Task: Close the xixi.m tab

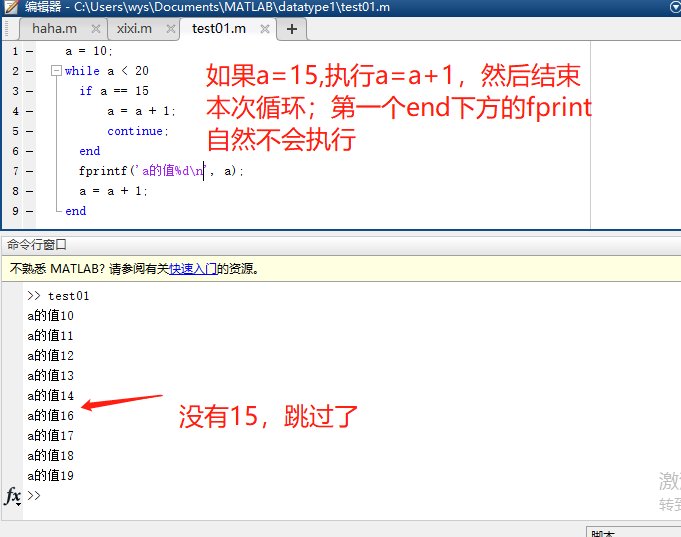Action: point(171,29)
